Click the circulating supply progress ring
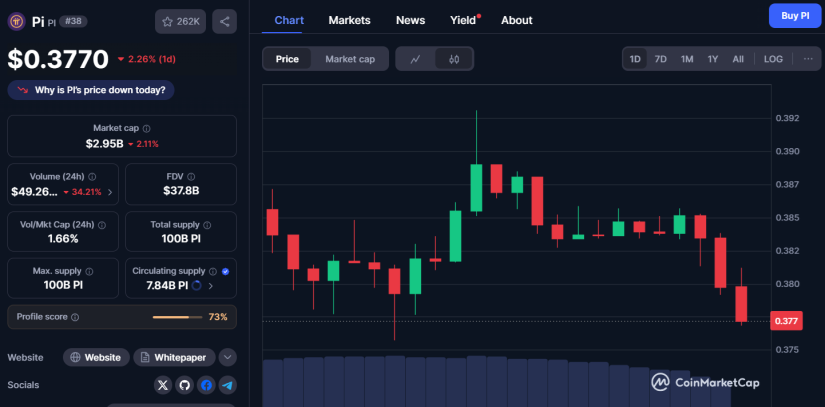This screenshot has height=407, width=825. pyautogui.click(x=197, y=286)
